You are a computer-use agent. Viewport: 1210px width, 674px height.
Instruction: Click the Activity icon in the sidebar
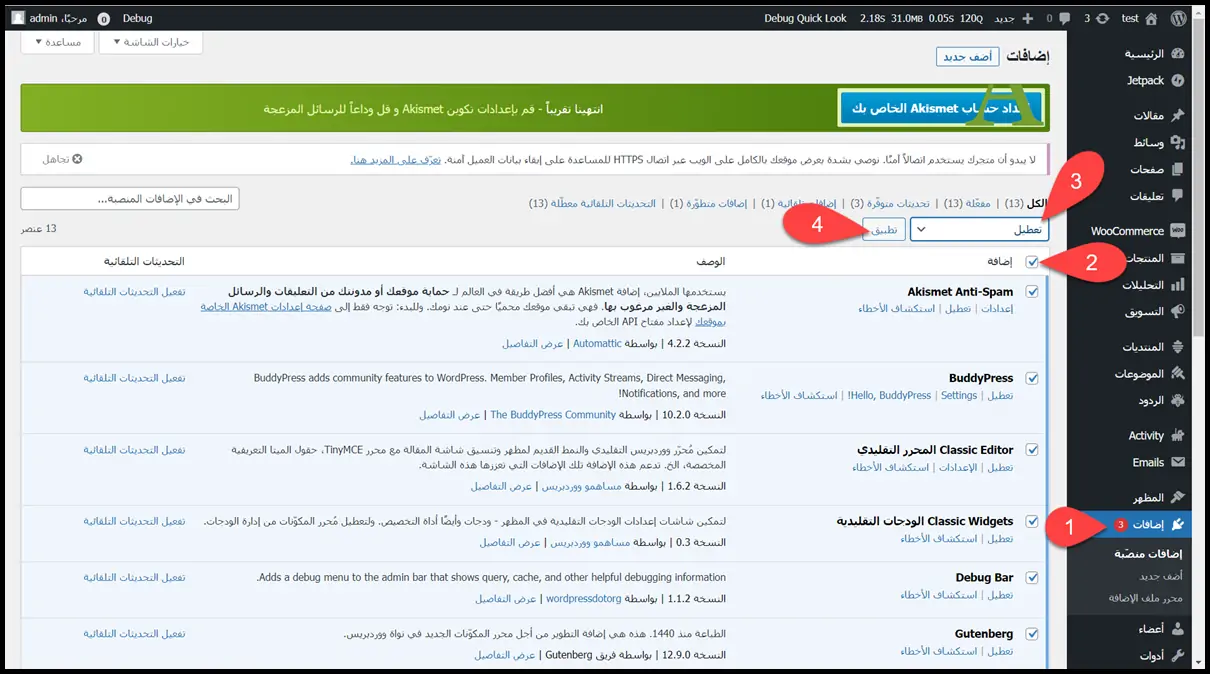(x=1178, y=435)
